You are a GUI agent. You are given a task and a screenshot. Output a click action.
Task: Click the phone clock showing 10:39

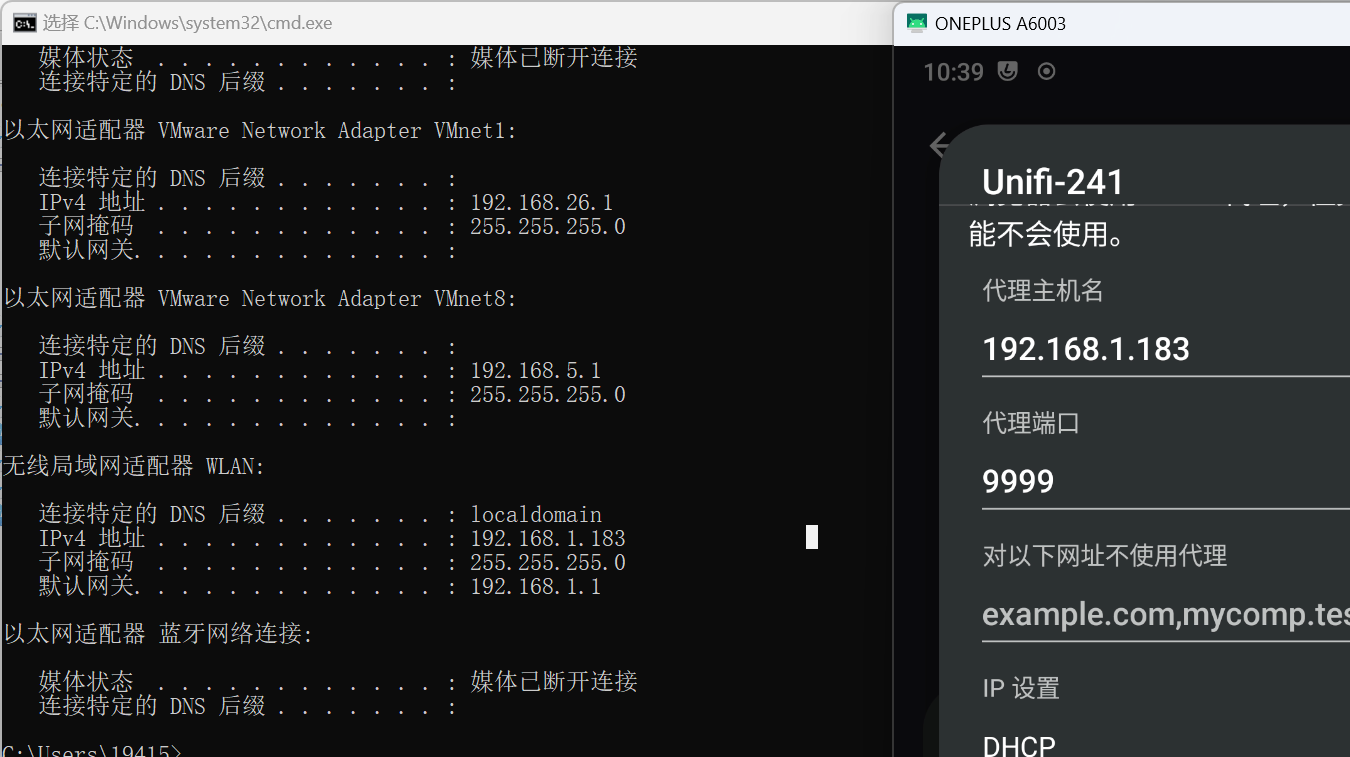tap(953, 72)
